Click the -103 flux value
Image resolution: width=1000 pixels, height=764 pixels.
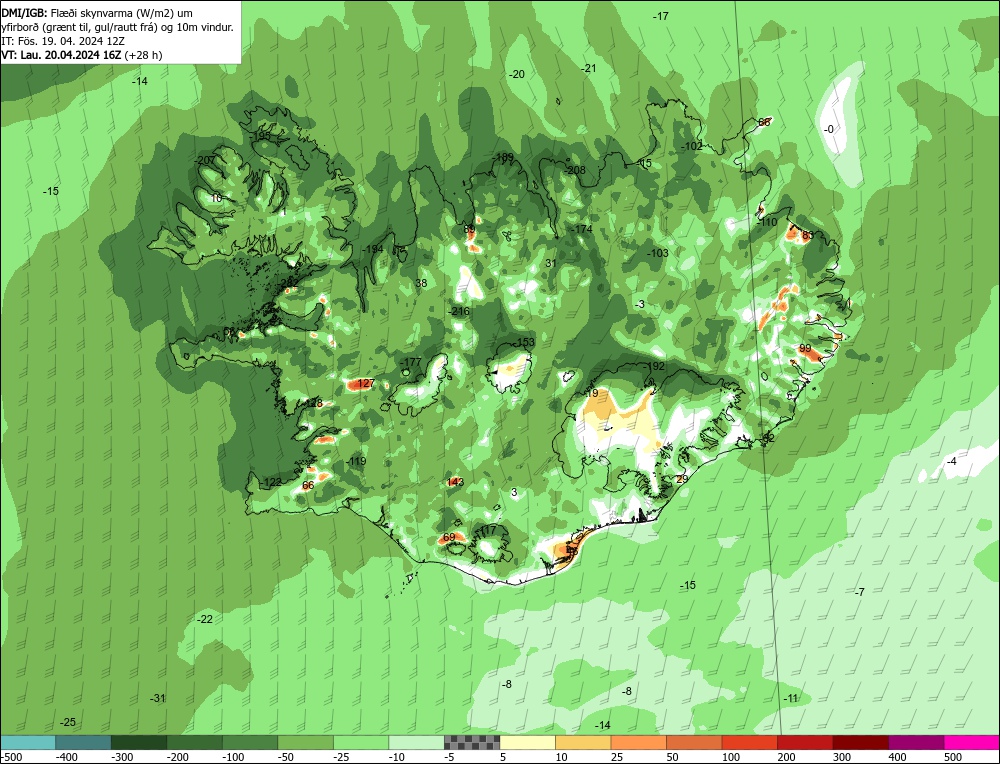(x=658, y=253)
